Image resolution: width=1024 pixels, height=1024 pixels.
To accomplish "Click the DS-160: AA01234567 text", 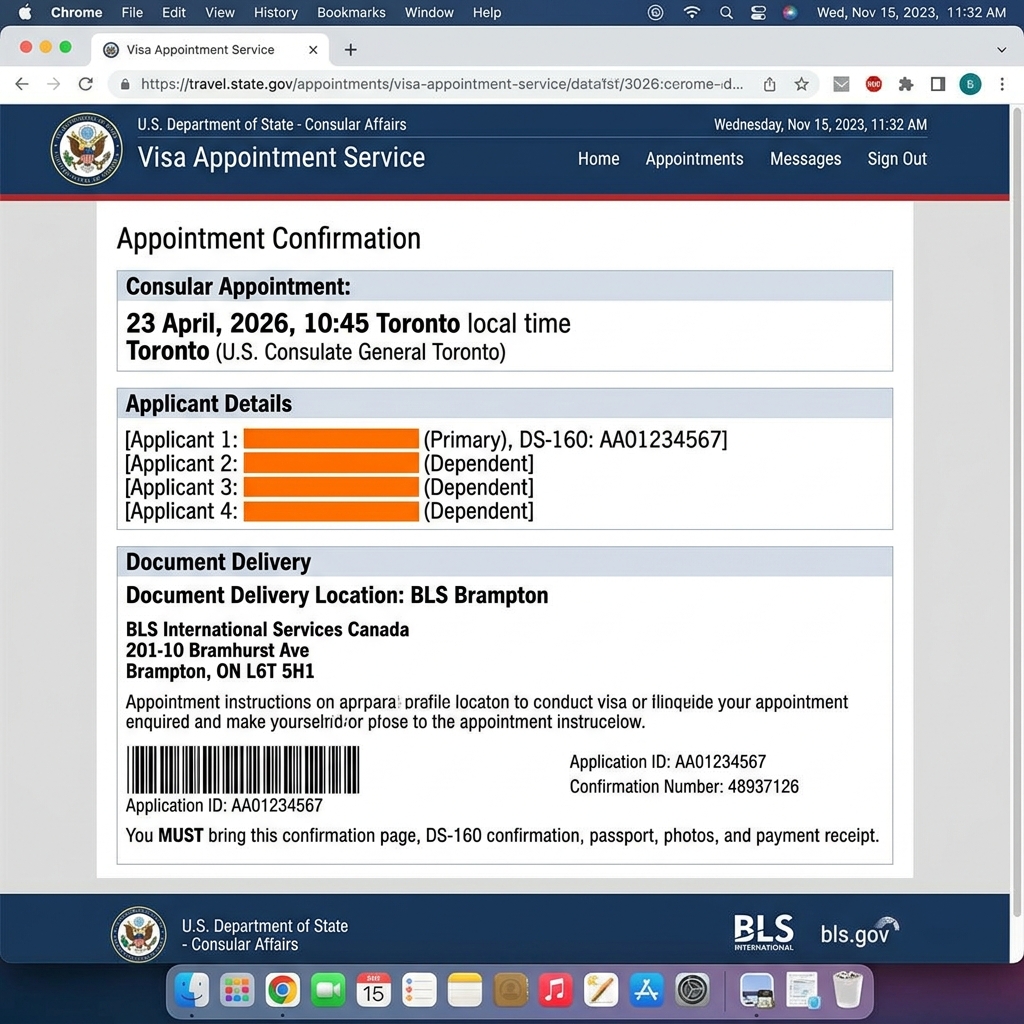I will (622, 440).
